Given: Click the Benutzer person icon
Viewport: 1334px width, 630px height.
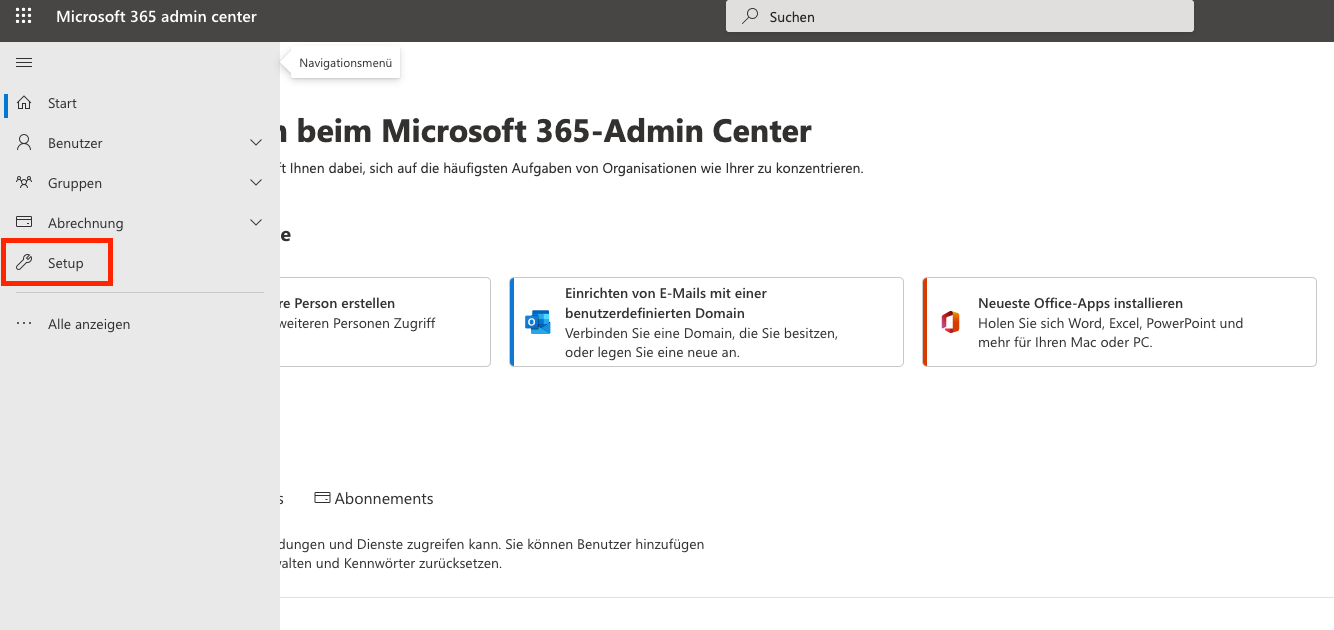Looking at the screenshot, I should click(25, 143).
